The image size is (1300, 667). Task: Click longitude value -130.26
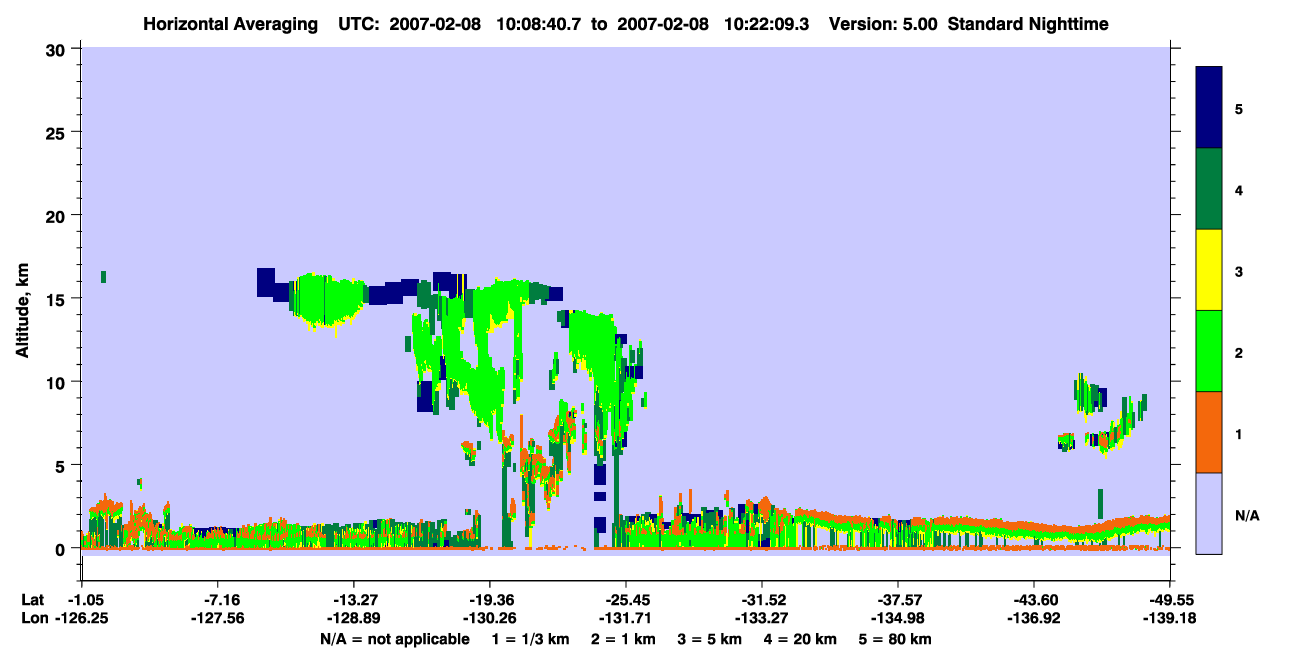point(489,618)
